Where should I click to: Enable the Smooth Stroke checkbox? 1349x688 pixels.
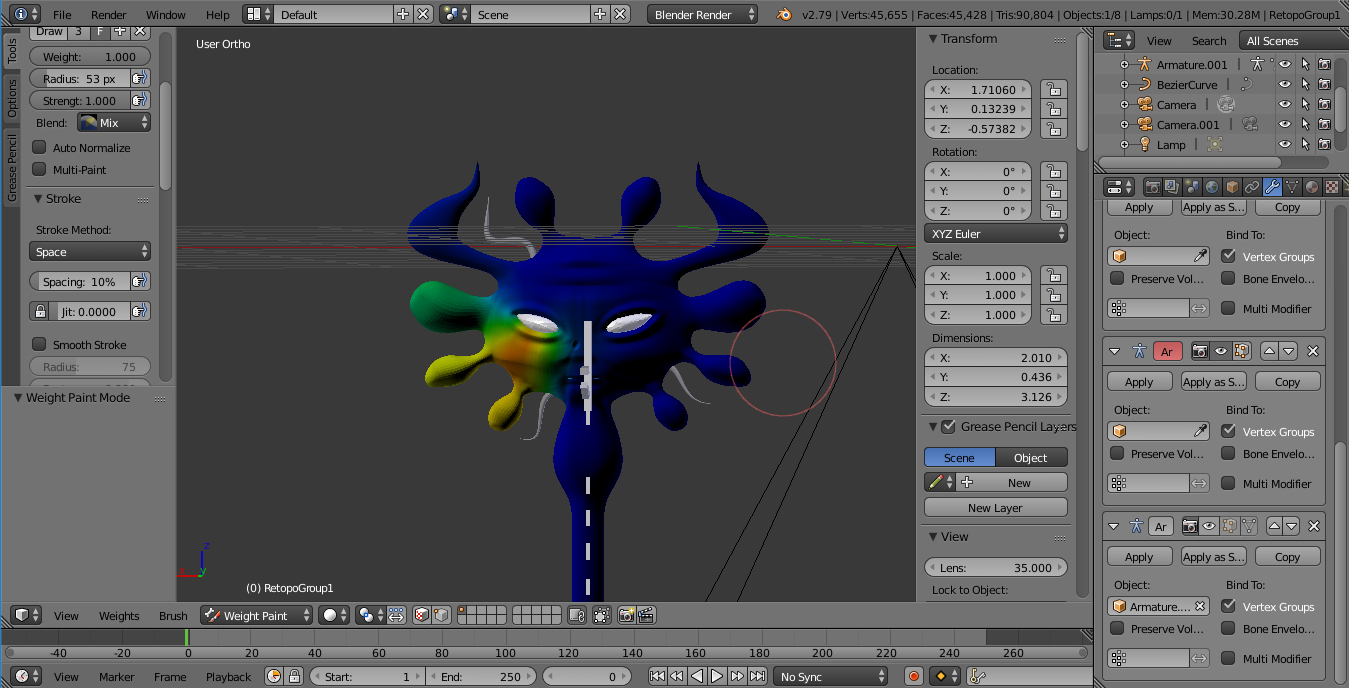[40, 344]
